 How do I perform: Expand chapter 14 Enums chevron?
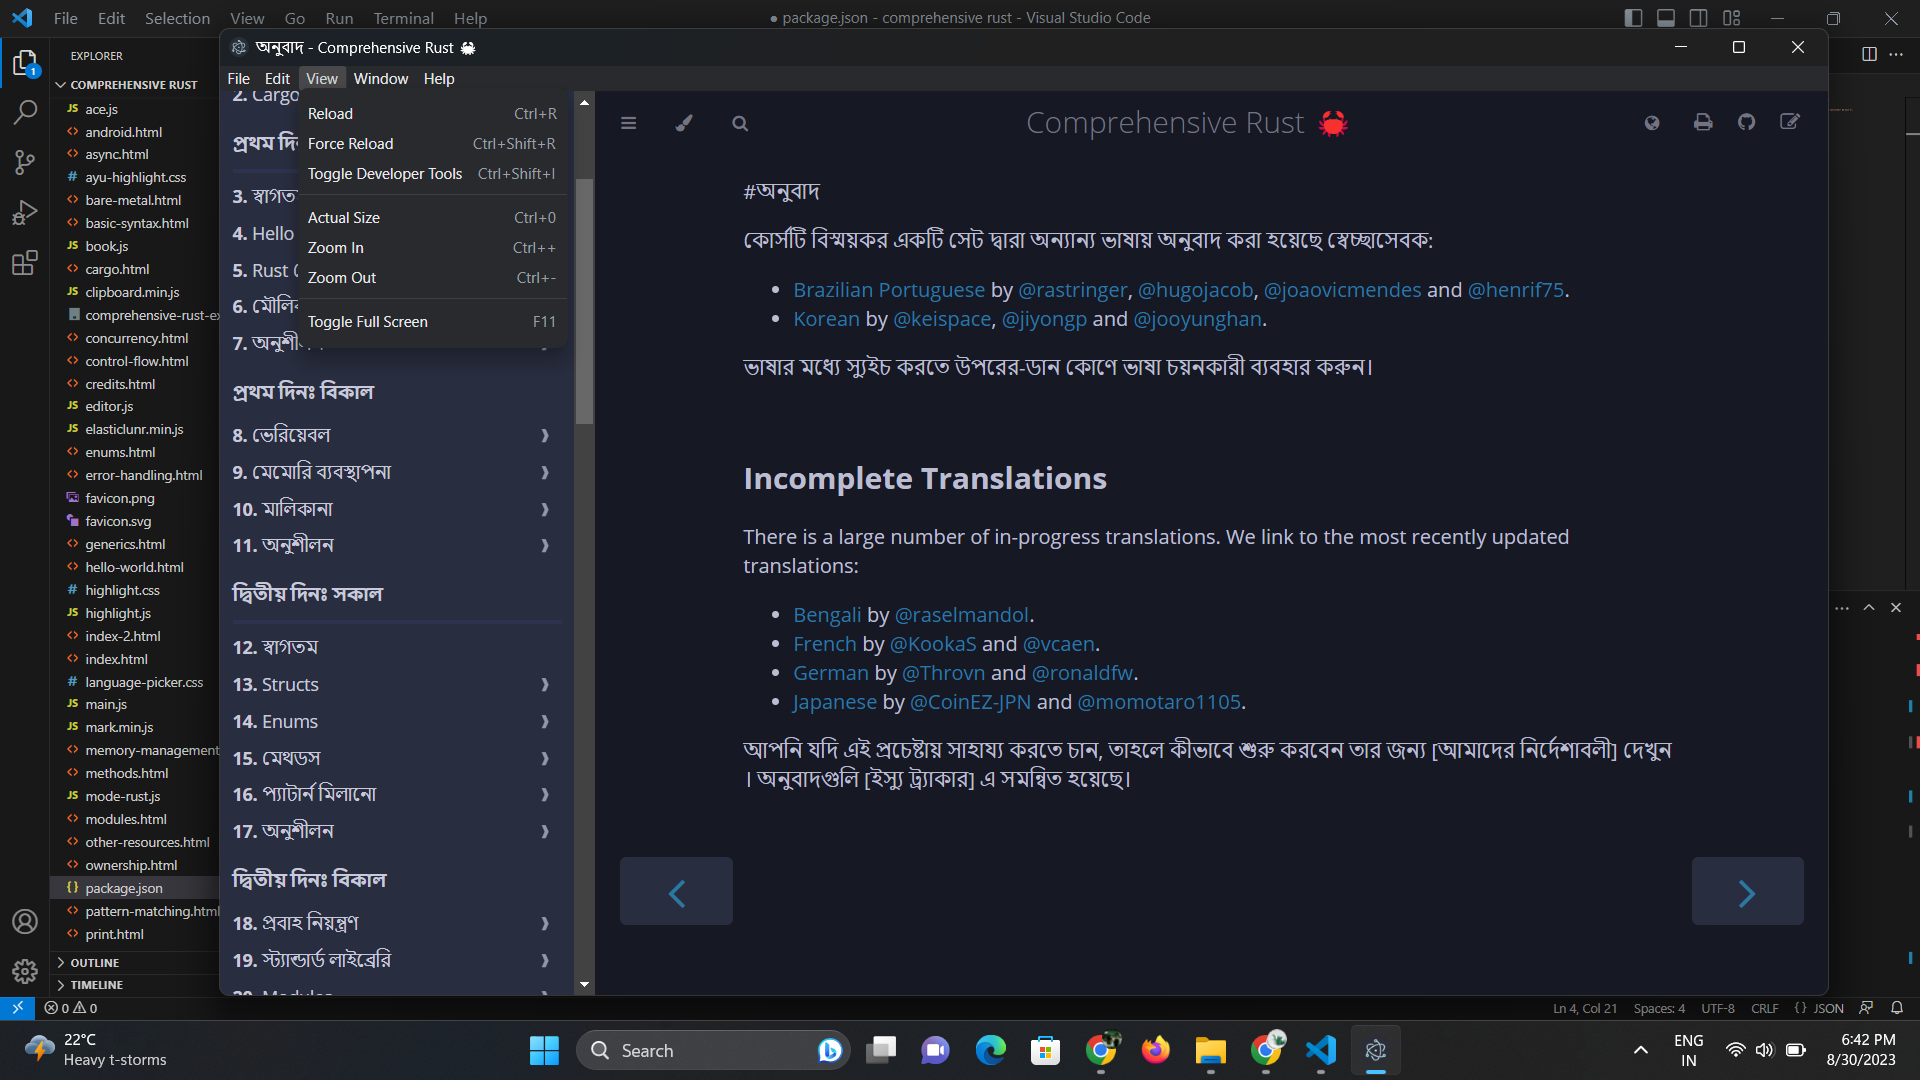tap(545, 722)
